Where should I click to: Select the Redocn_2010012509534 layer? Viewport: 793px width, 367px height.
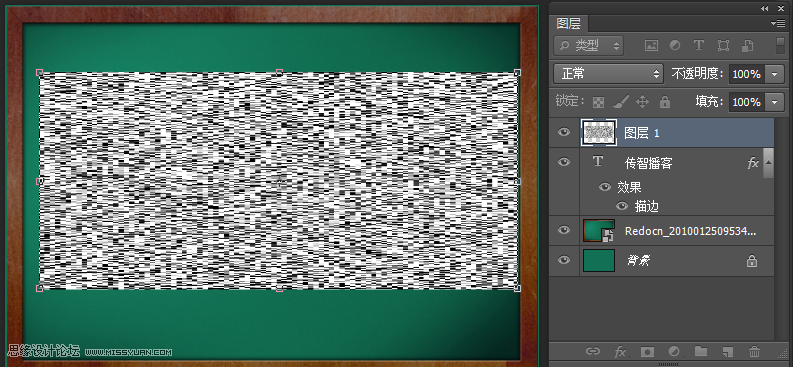662,231
